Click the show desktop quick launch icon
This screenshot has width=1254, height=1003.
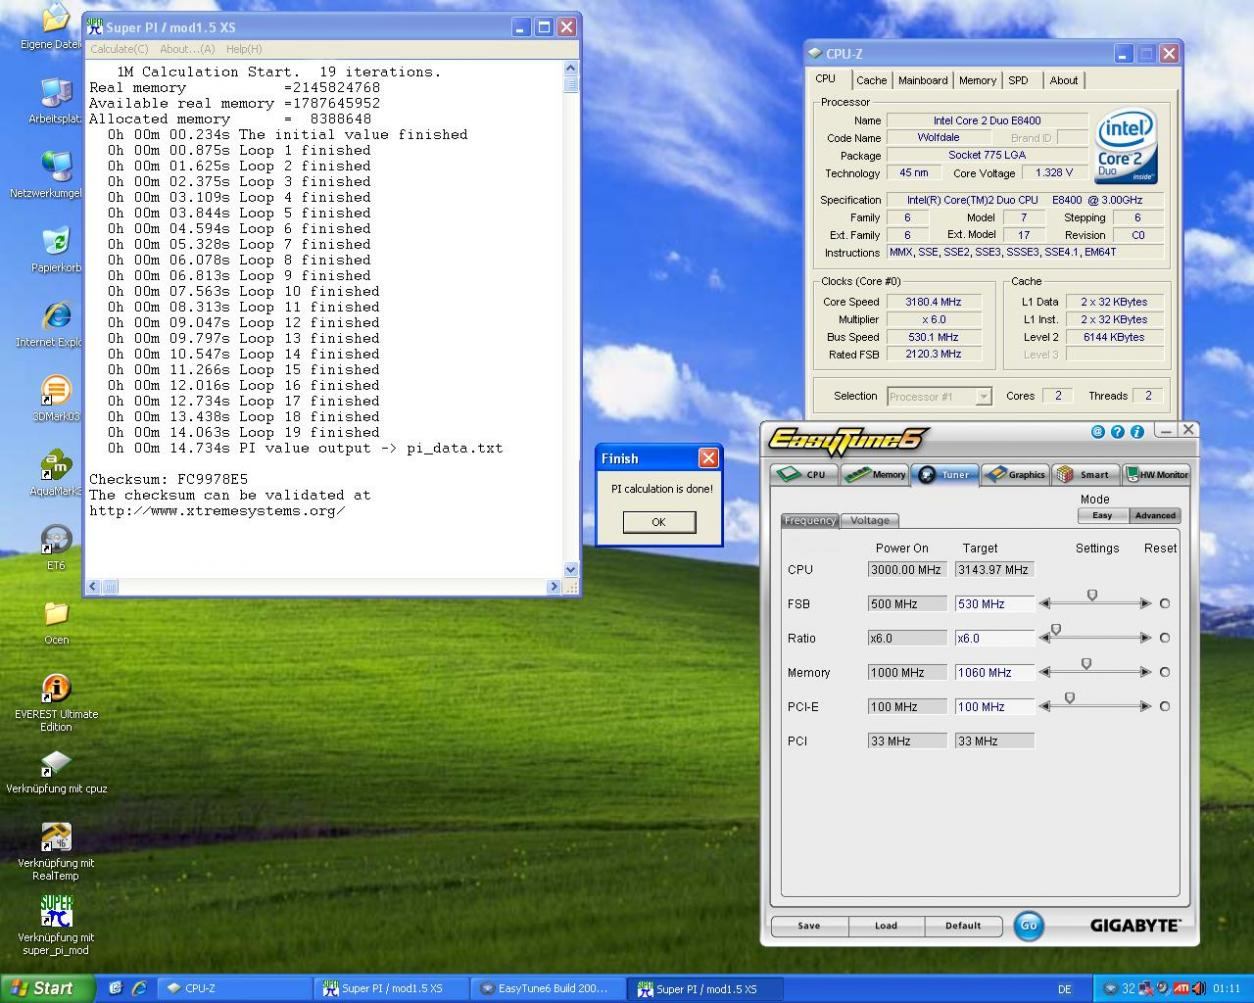115,988
